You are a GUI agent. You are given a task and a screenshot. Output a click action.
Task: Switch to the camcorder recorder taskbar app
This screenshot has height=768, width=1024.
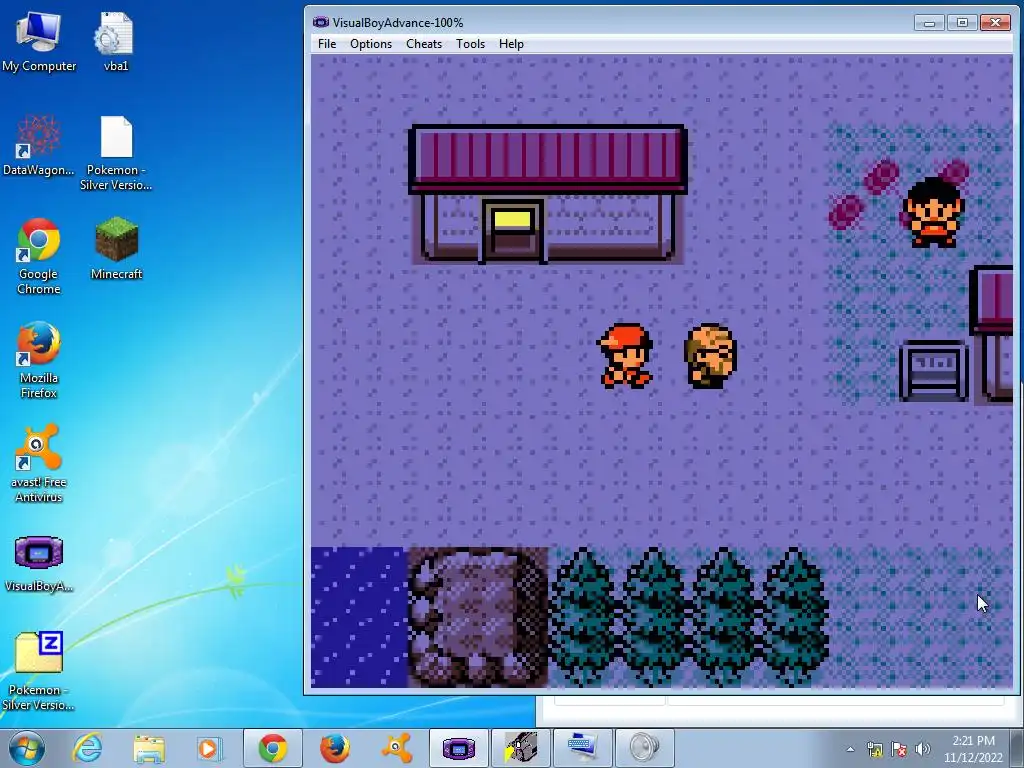pos(520,748)
